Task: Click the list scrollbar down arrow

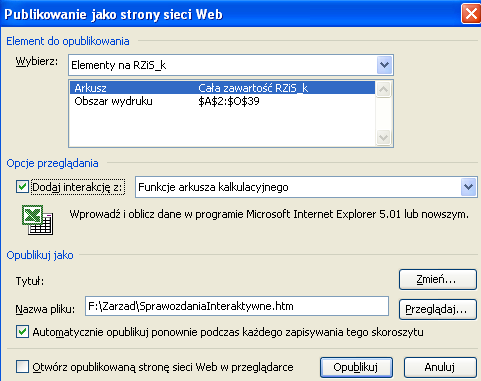Action: [x=383, y=137]
